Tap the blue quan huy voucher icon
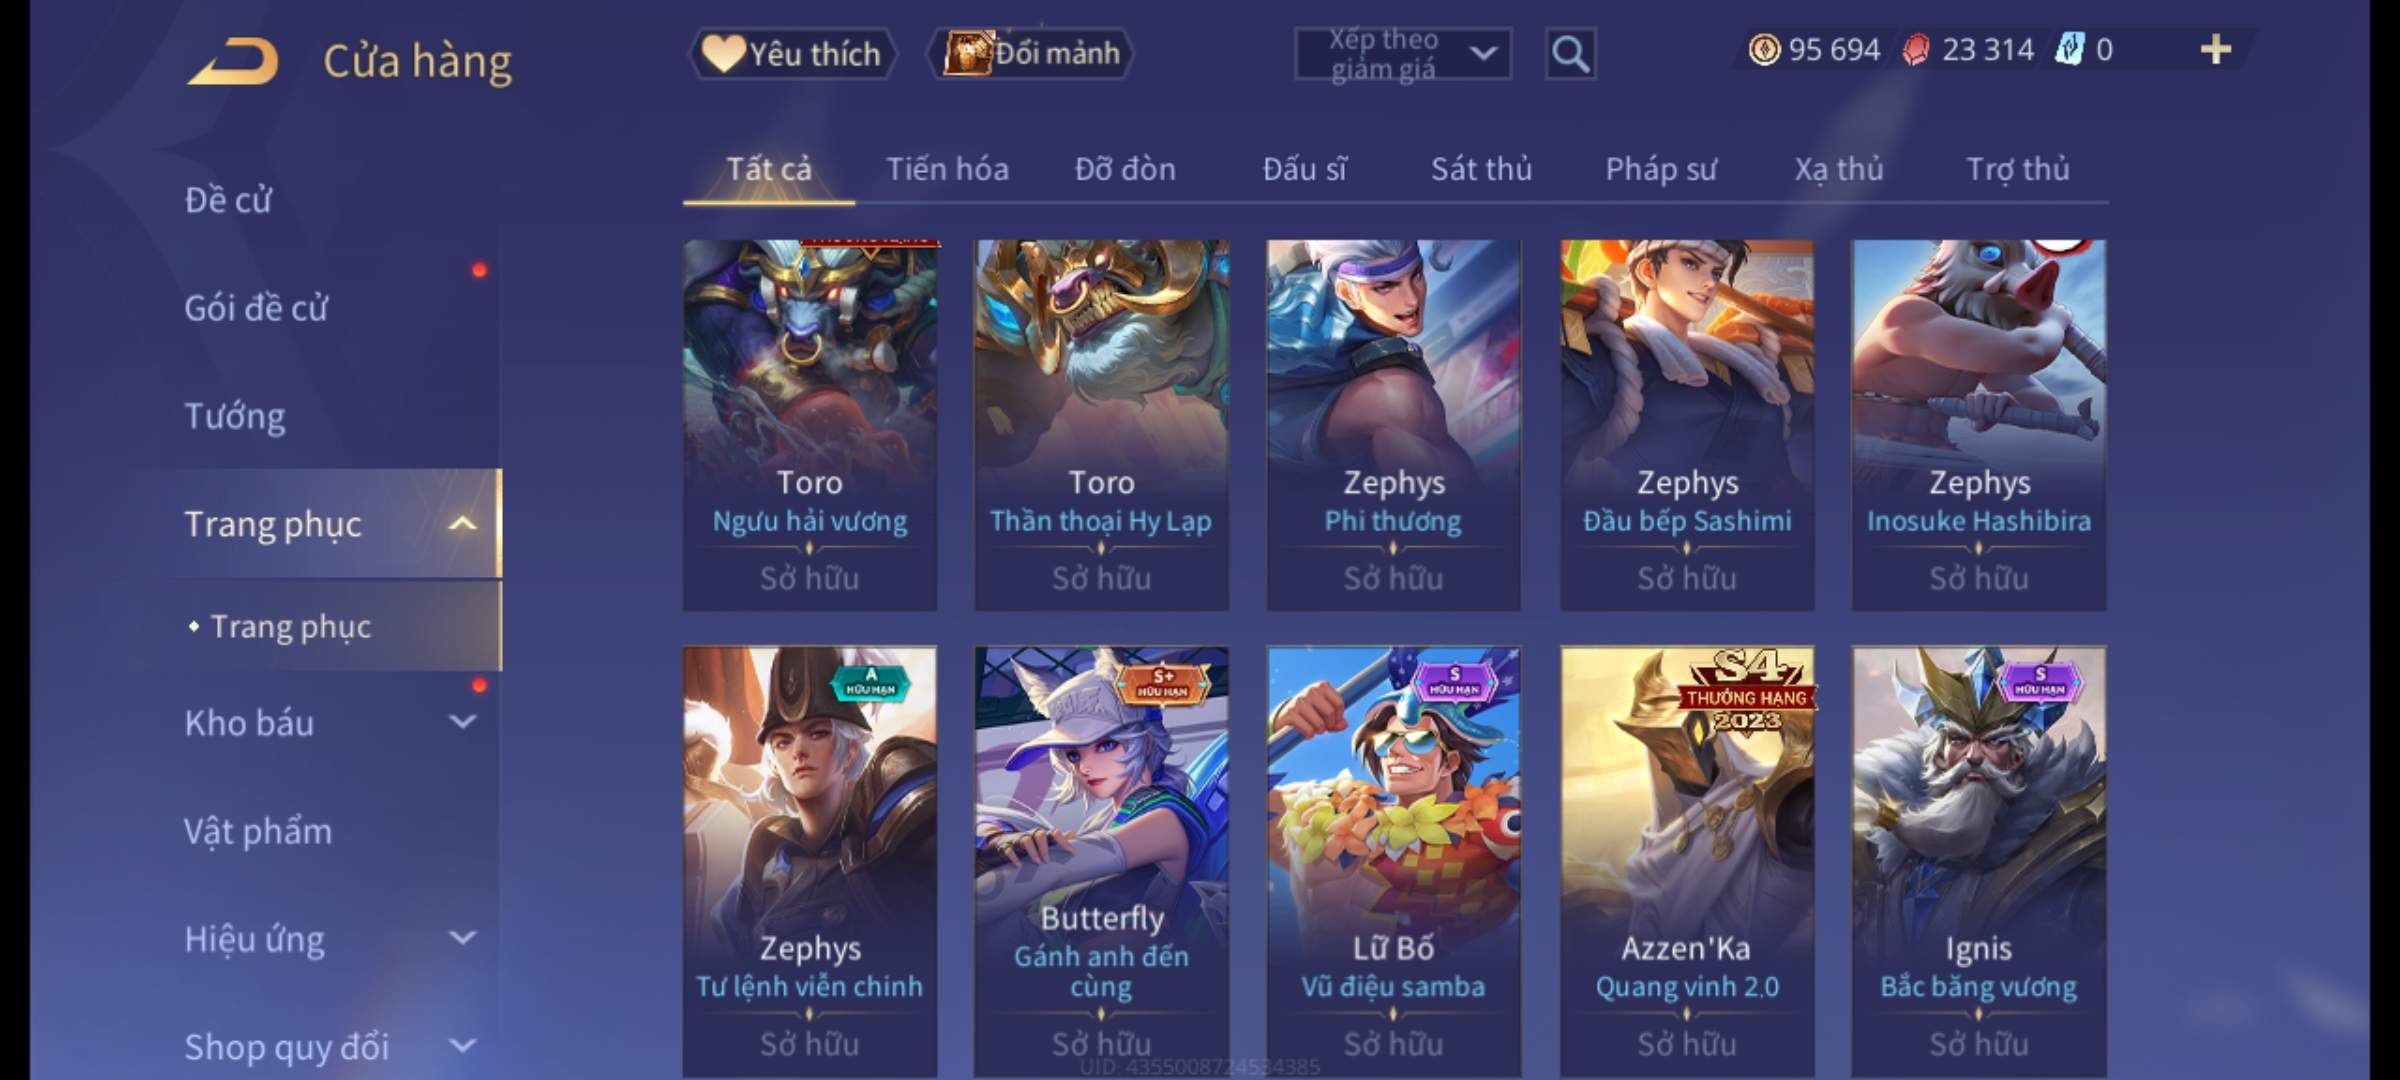The image size is (2400, 1080). pyautogui.click(x=2069, y=50)
